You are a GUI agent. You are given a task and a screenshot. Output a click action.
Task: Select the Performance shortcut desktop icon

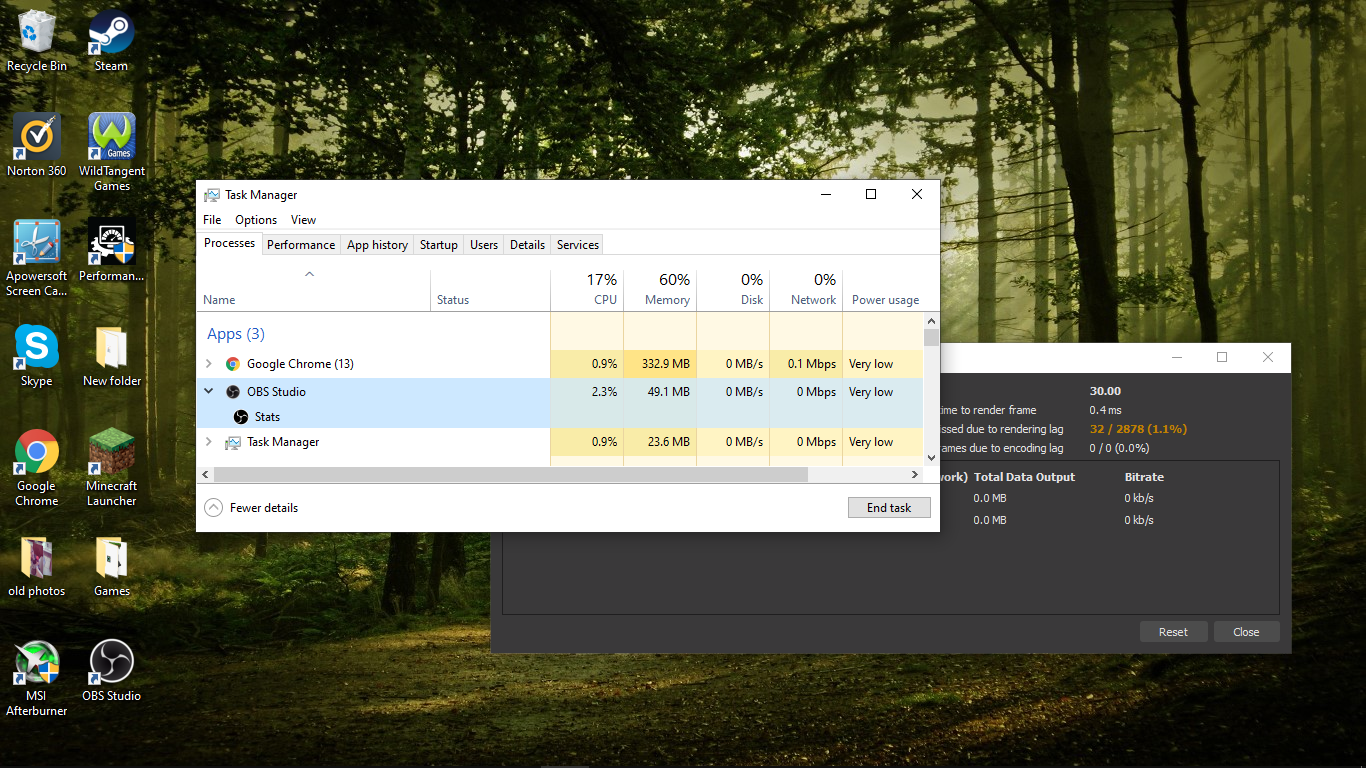click(112, 250)
